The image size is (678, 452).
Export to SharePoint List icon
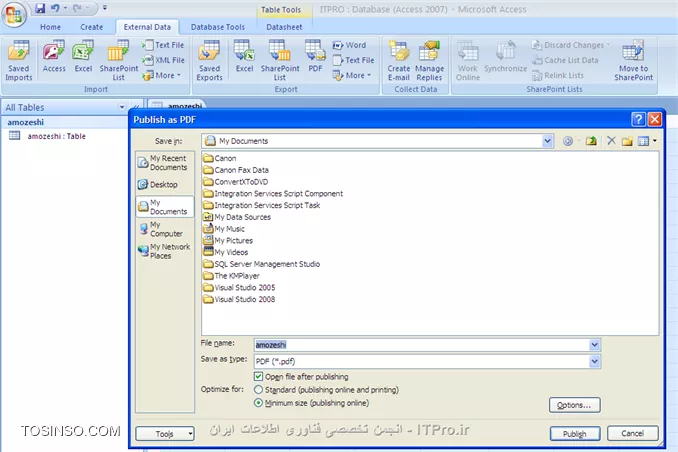click(x=280, y=60)
